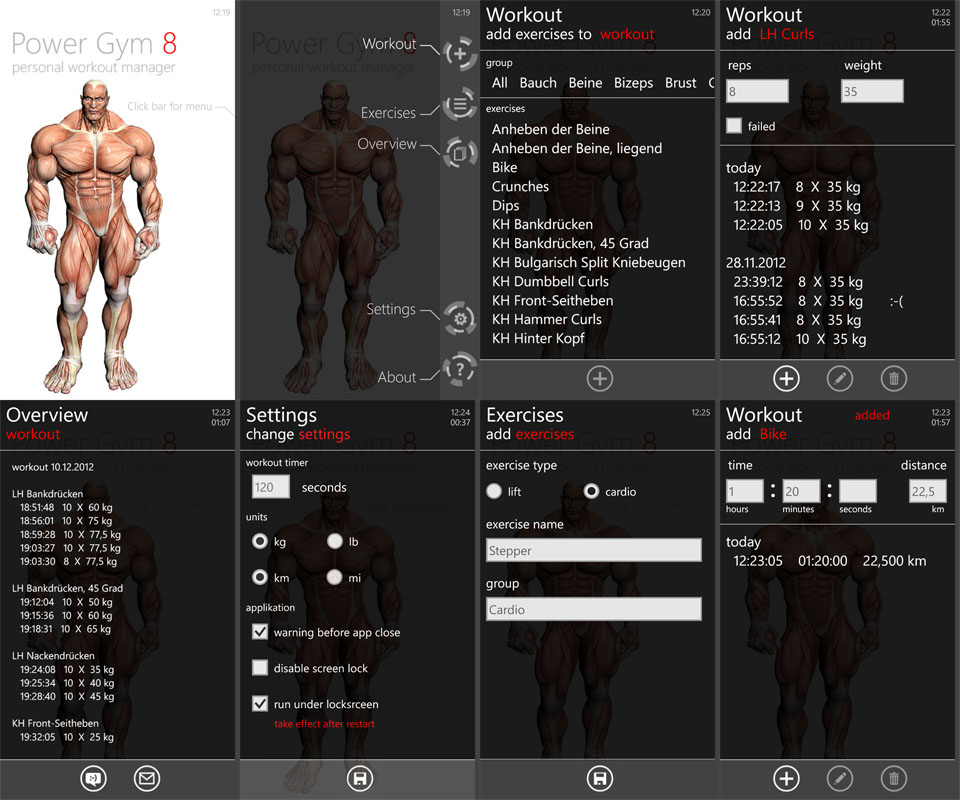Viewport: 960px width, 800px height.
Task: Switch to the Bauch group tab
Action: tap(538, 83)
